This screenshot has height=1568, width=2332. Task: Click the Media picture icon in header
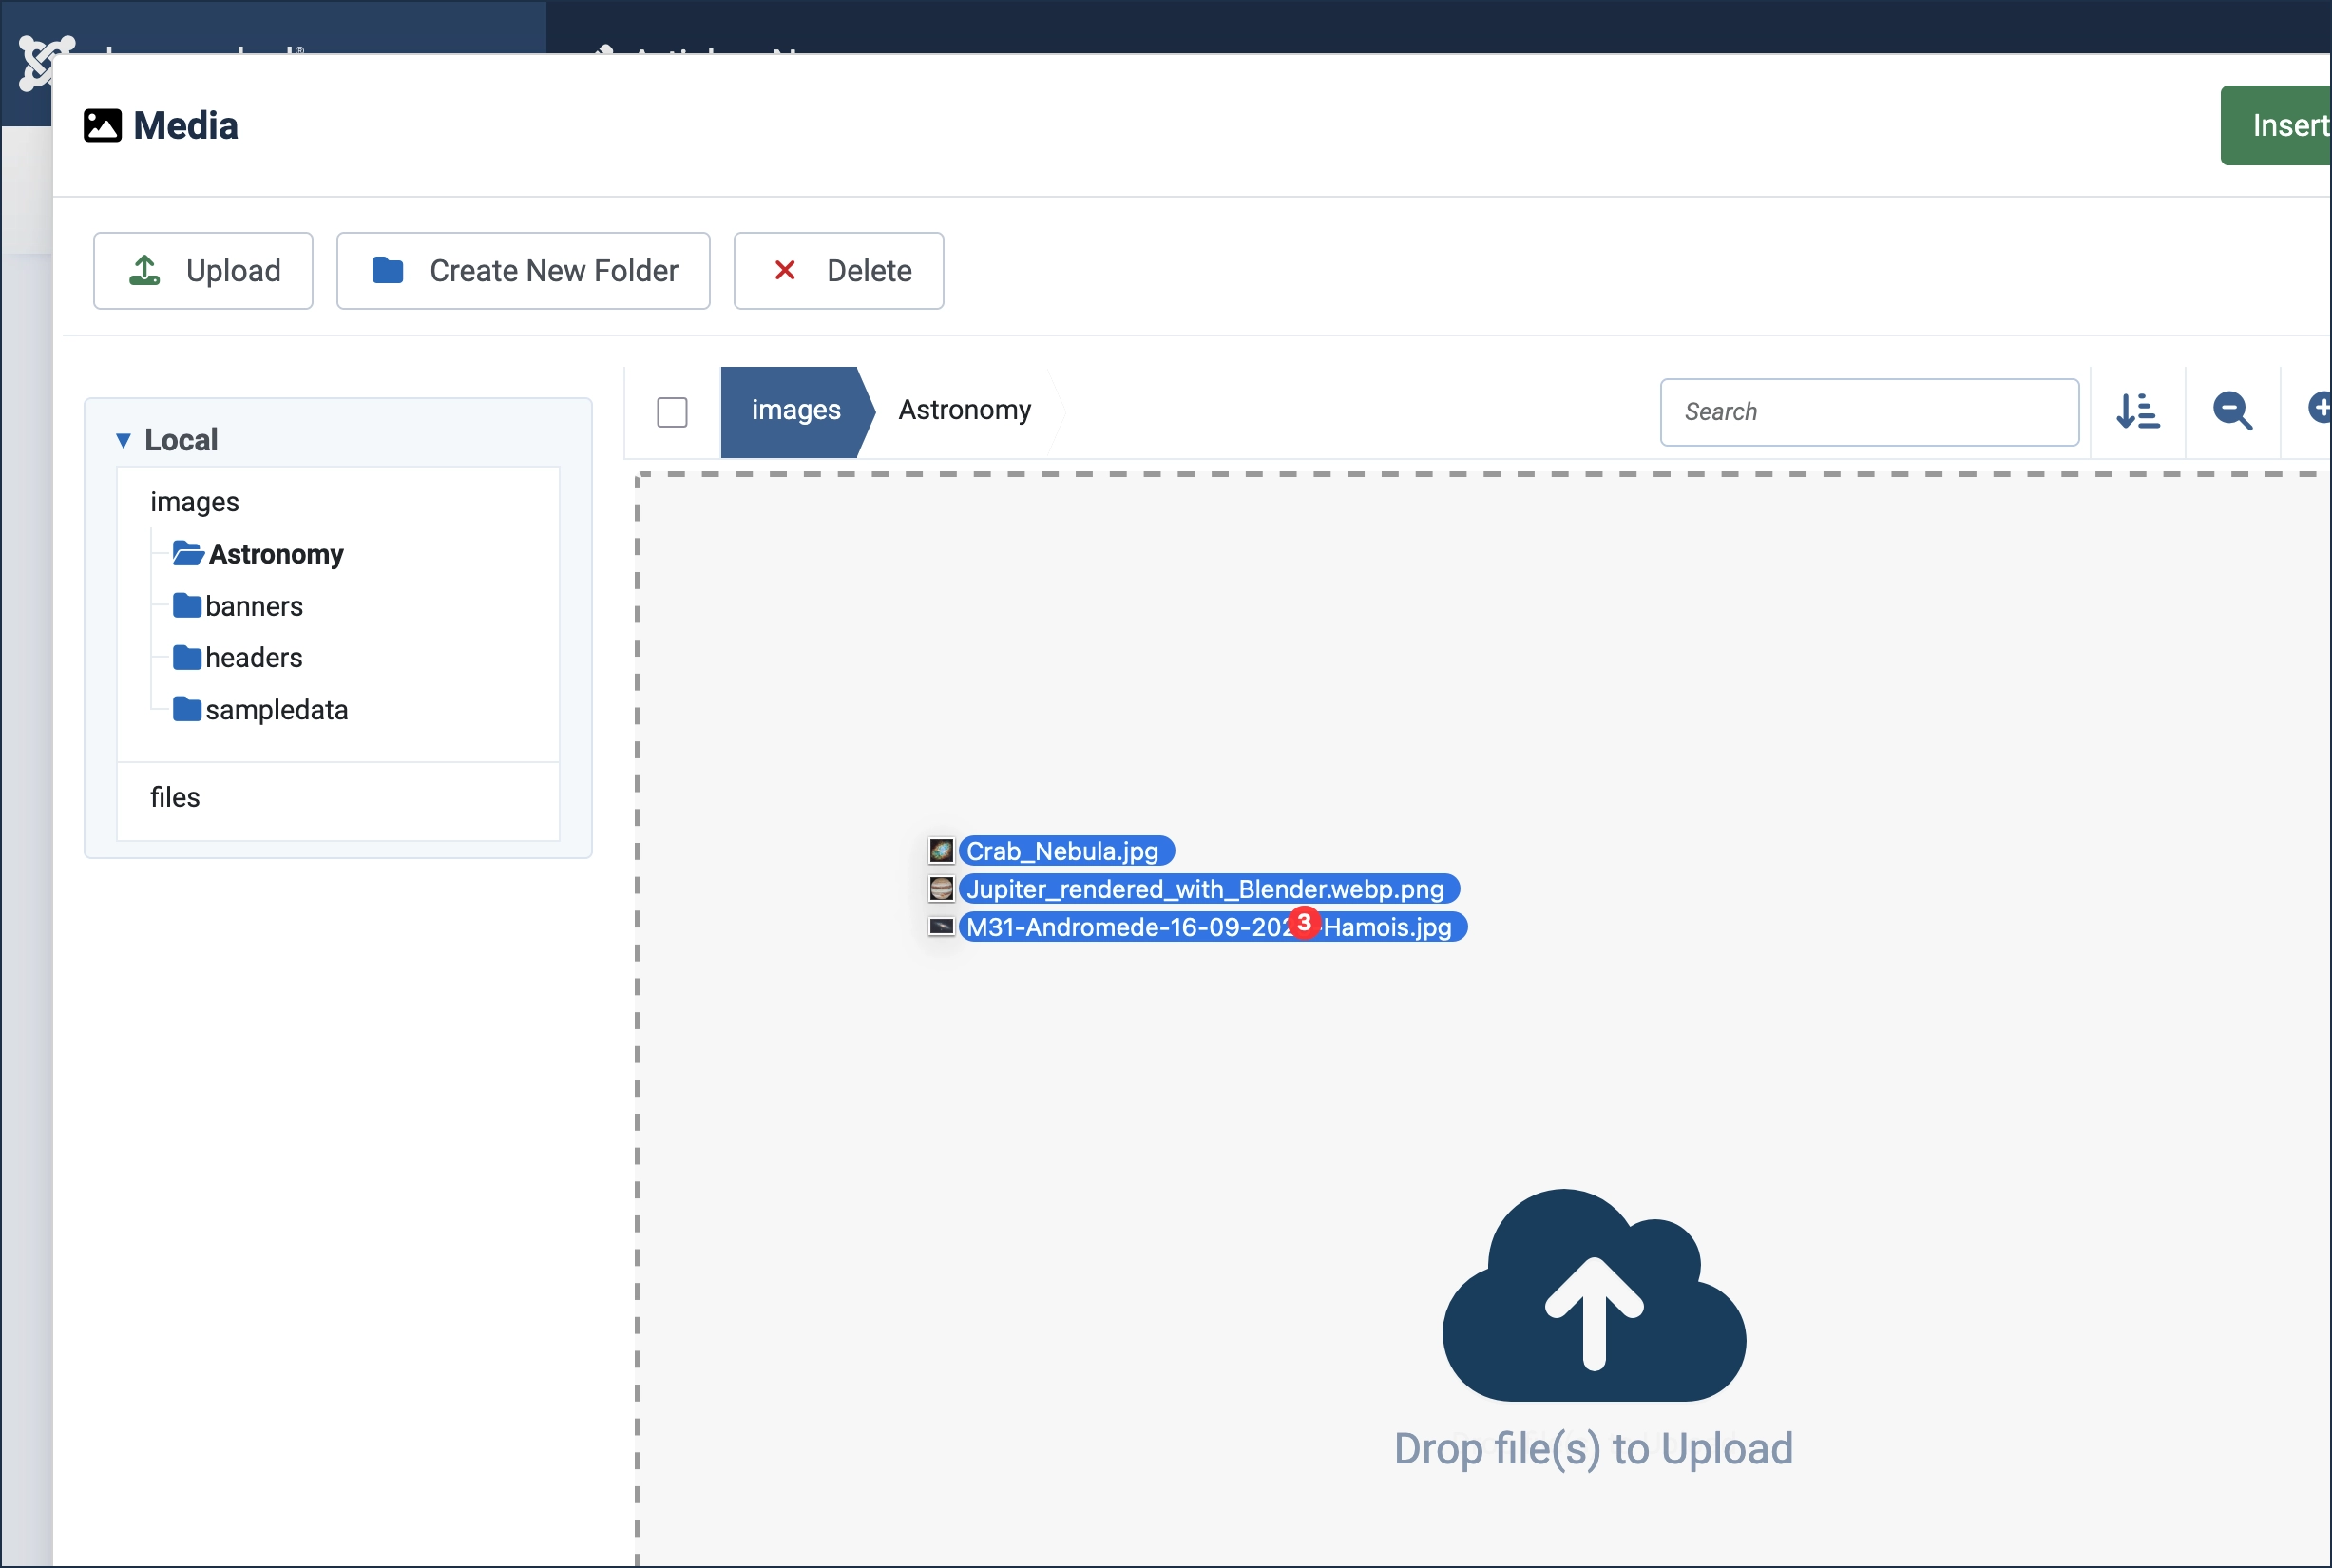pyautogui.click(x=102, y=126)
